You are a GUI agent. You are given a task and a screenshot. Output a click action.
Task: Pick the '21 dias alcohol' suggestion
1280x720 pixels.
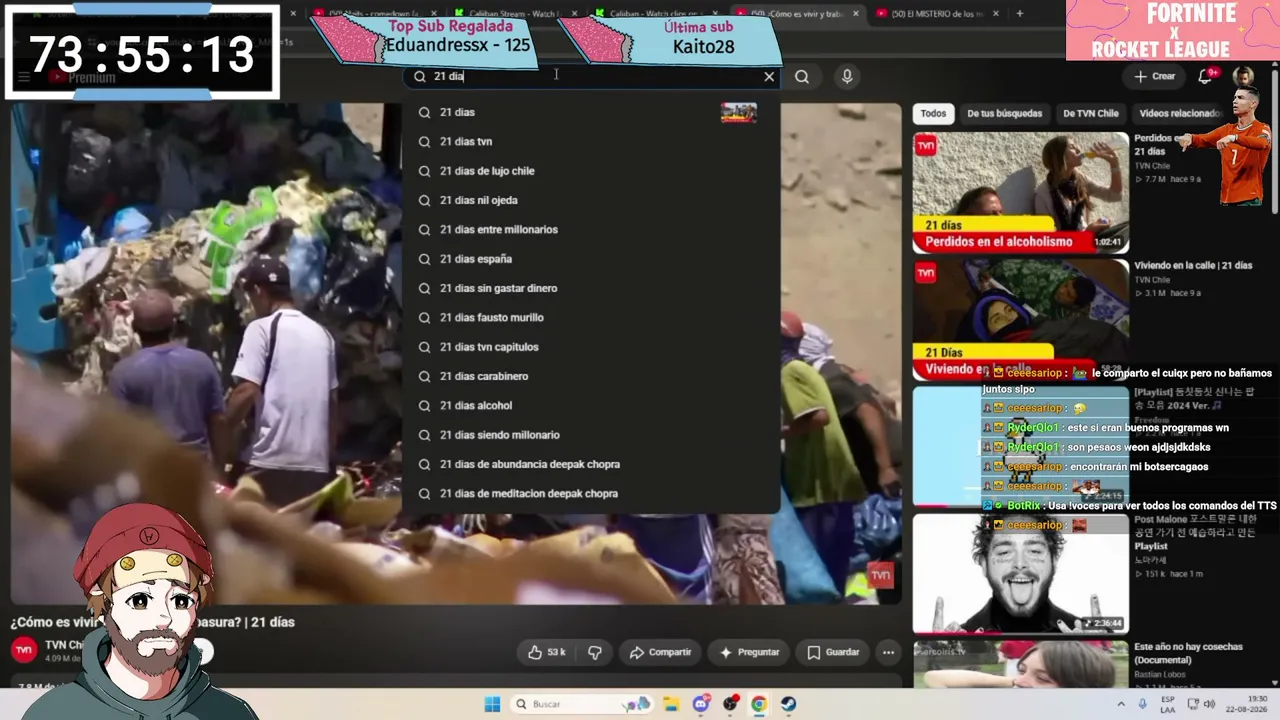click(x=591, y=405)
